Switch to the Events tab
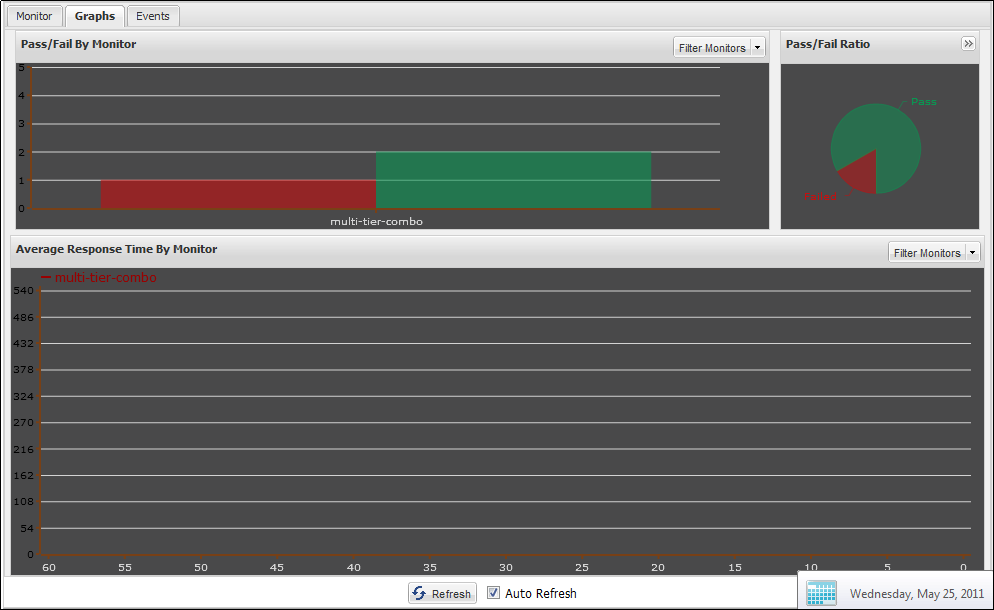994x610 pixels. click(x=153, y=16)
